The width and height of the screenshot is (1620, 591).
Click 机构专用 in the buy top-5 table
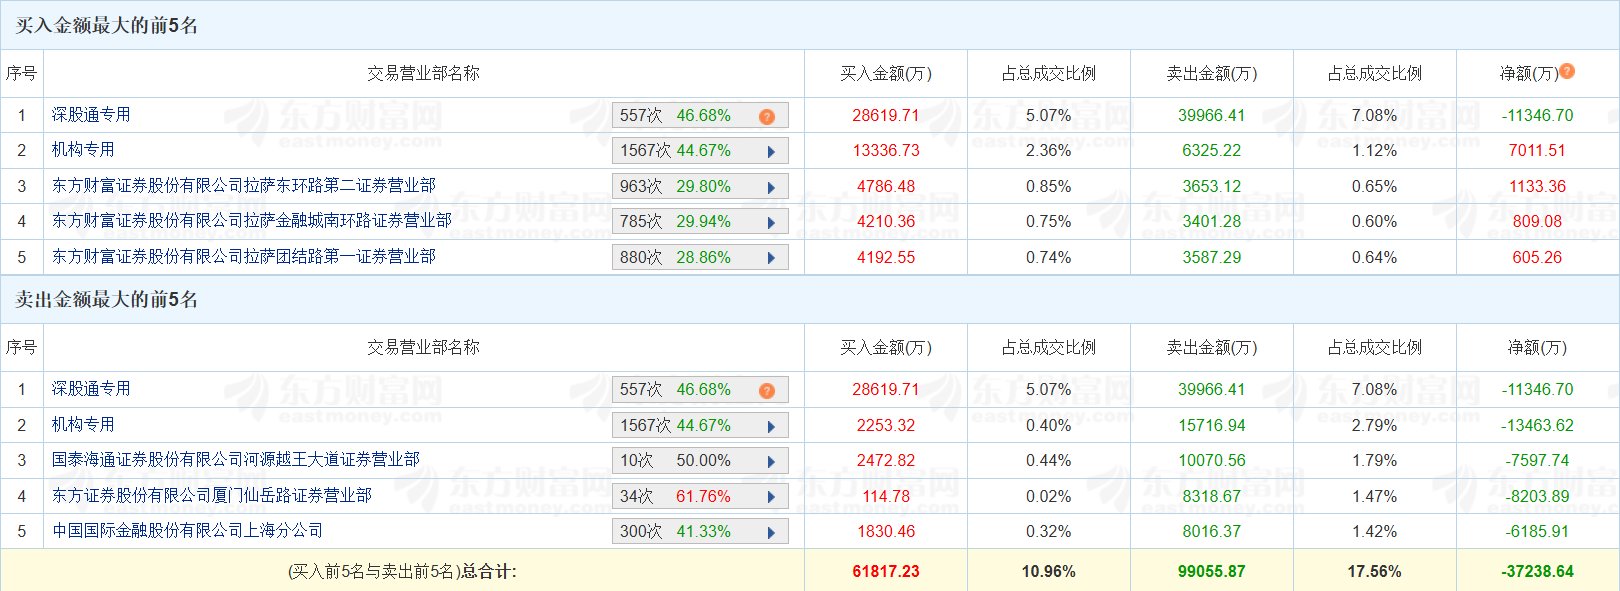tap(83, 150)
